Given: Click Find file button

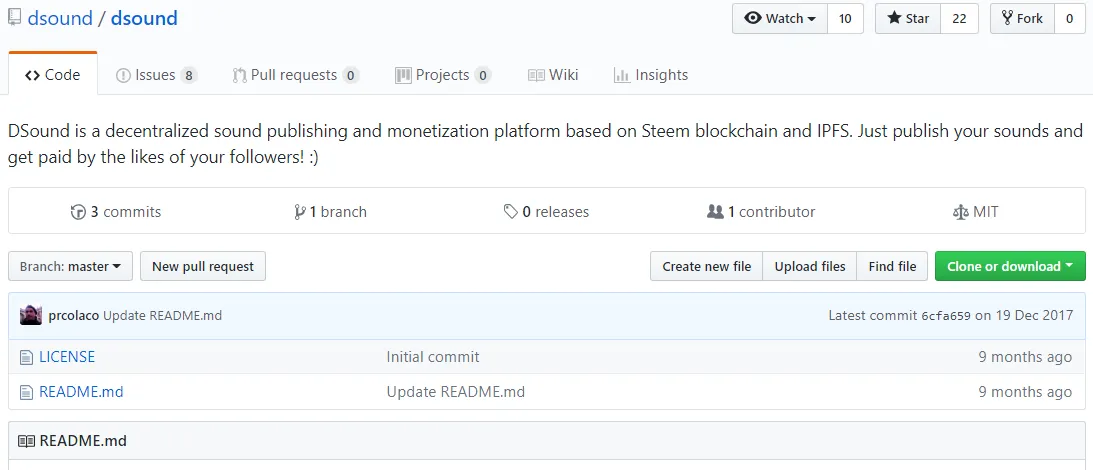Looking at the screenshot, I should pyautogui.click(x=892, y=266).
